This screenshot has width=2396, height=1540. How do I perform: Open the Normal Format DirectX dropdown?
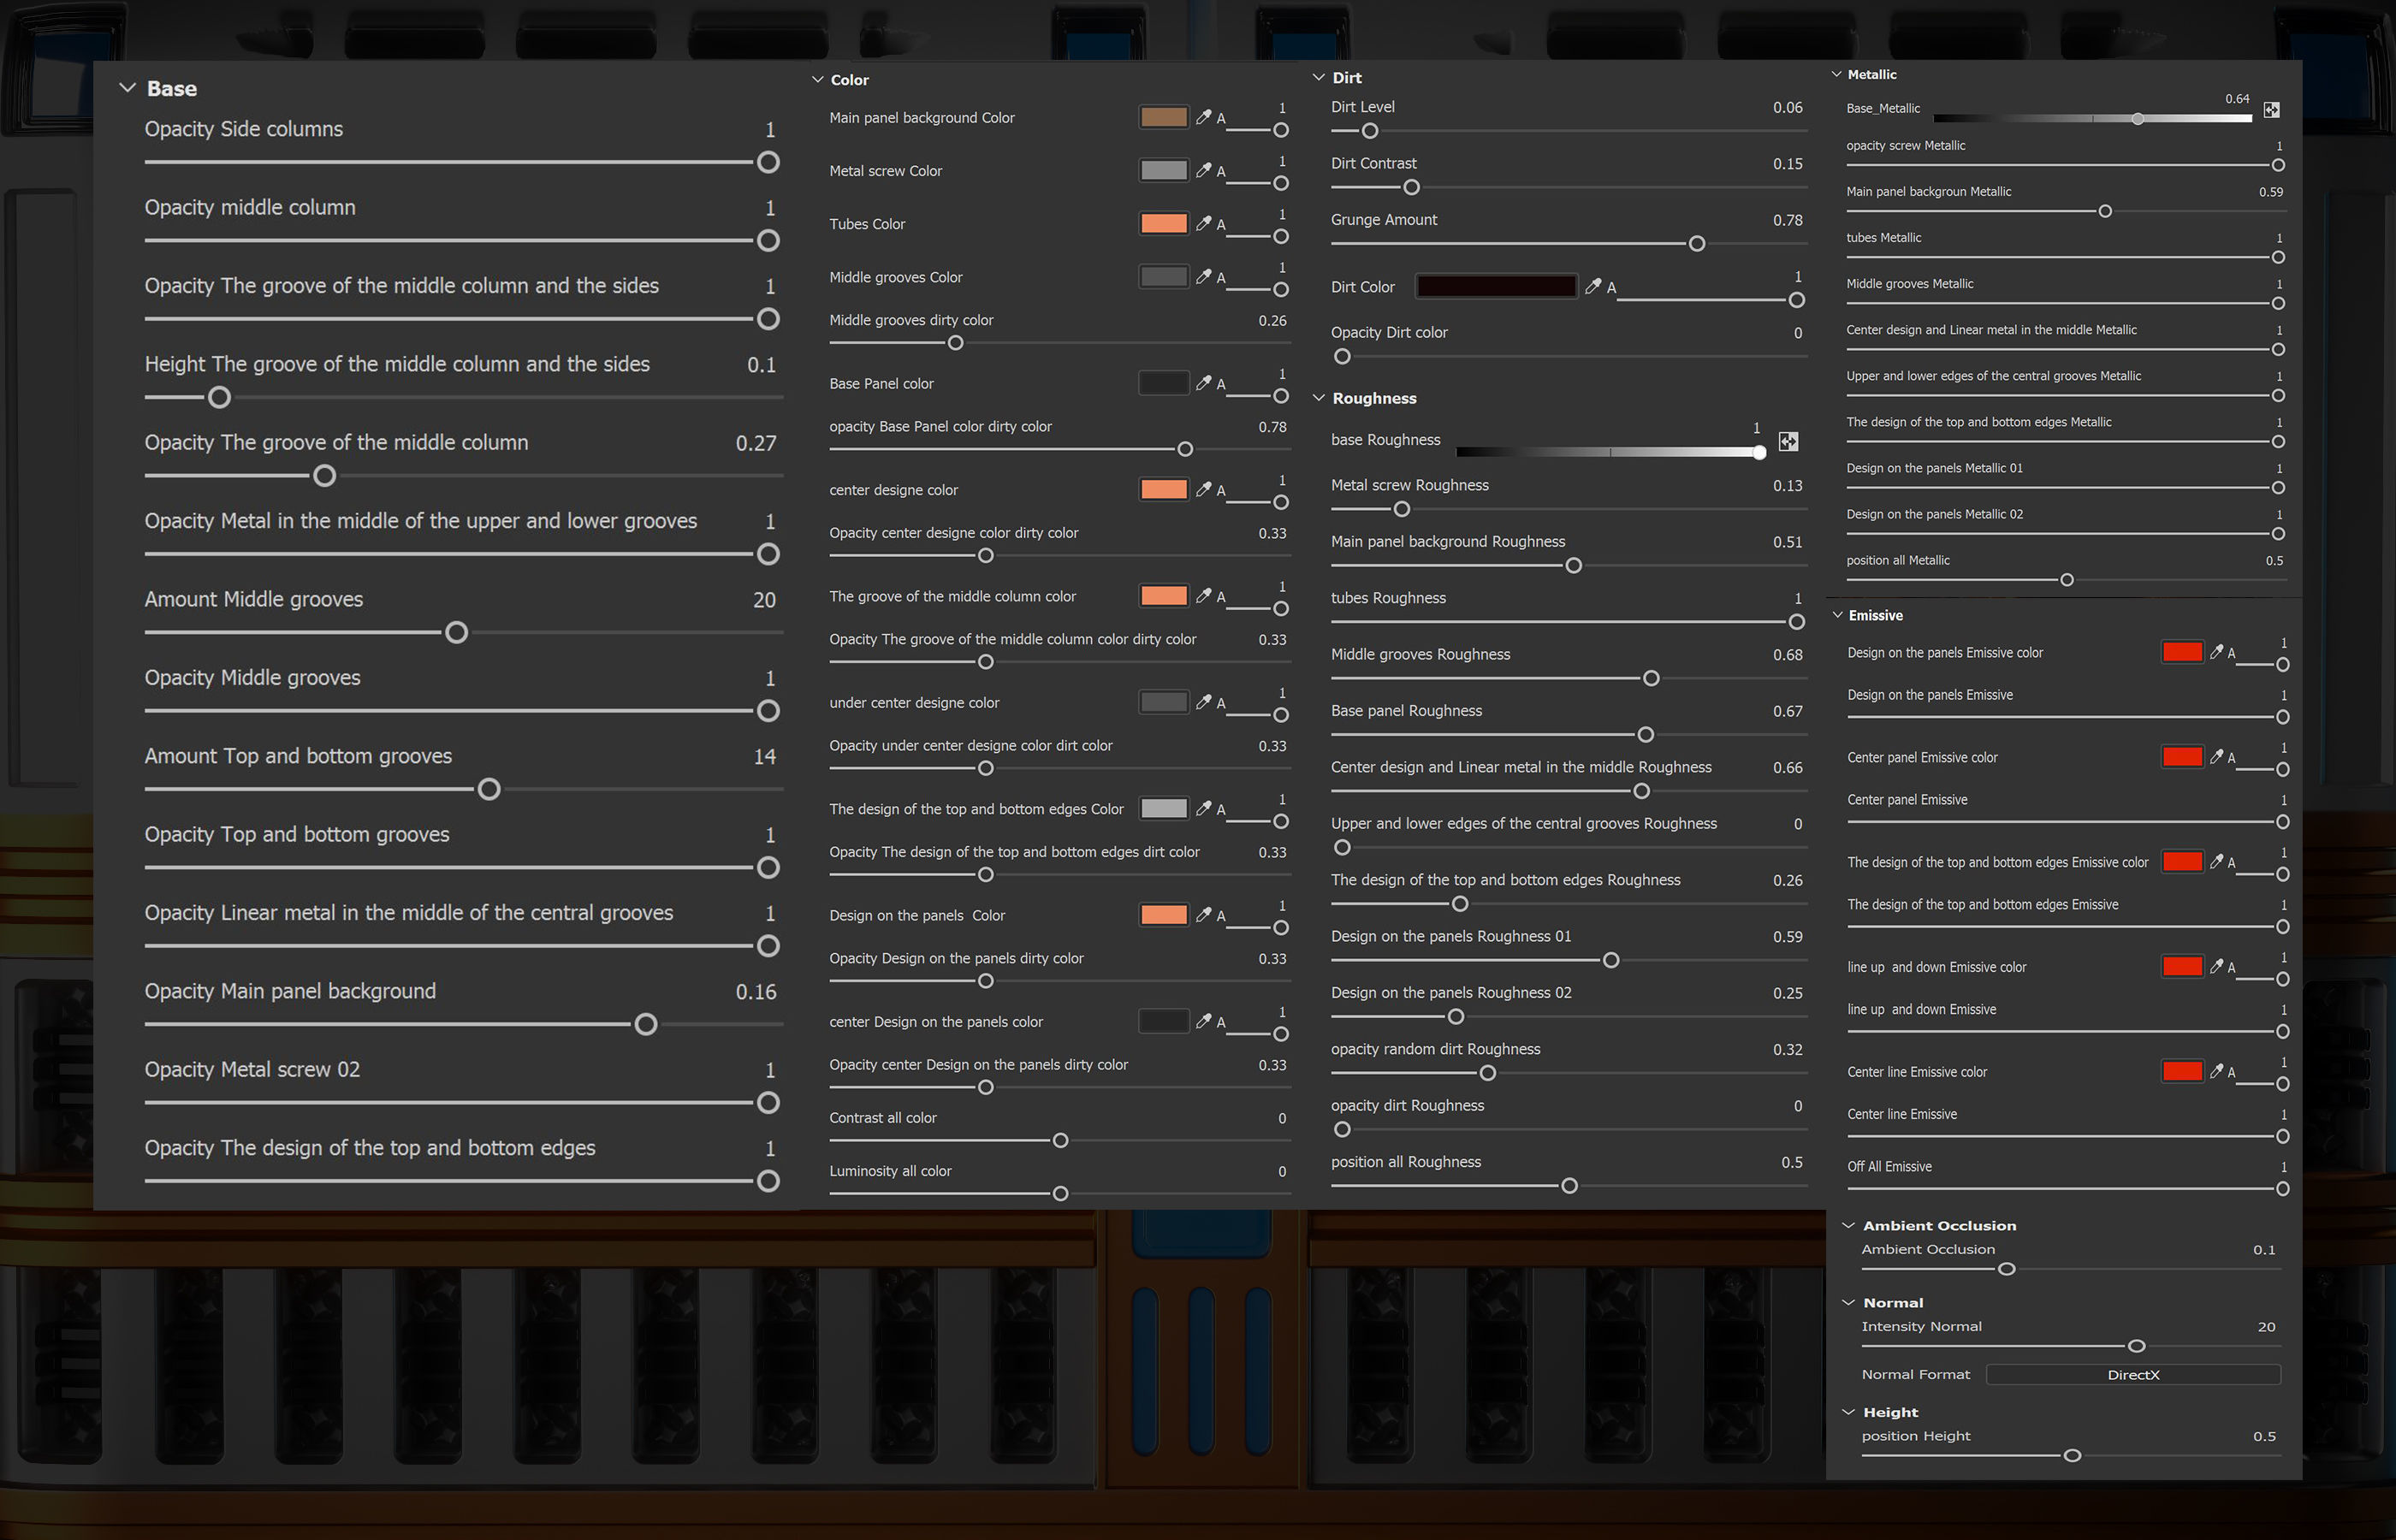coord(2132,1374)
